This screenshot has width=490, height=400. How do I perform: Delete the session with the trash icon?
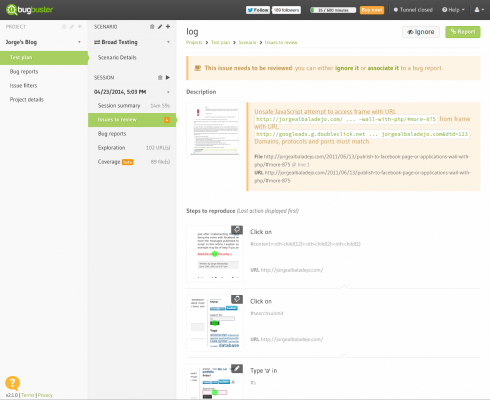160,77
